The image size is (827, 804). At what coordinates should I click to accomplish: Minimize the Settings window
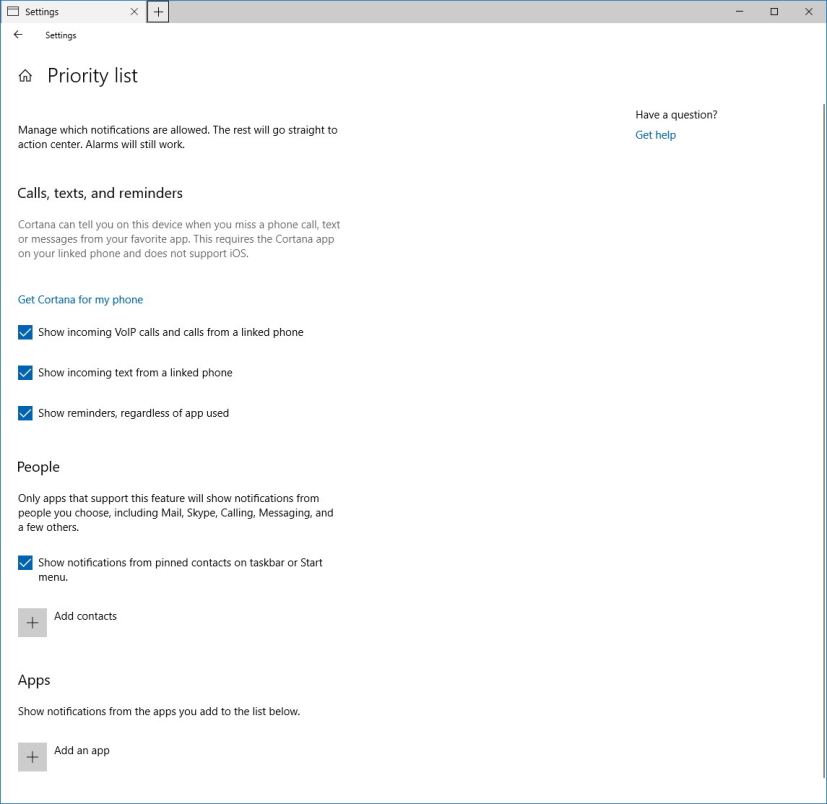[739, 12]
